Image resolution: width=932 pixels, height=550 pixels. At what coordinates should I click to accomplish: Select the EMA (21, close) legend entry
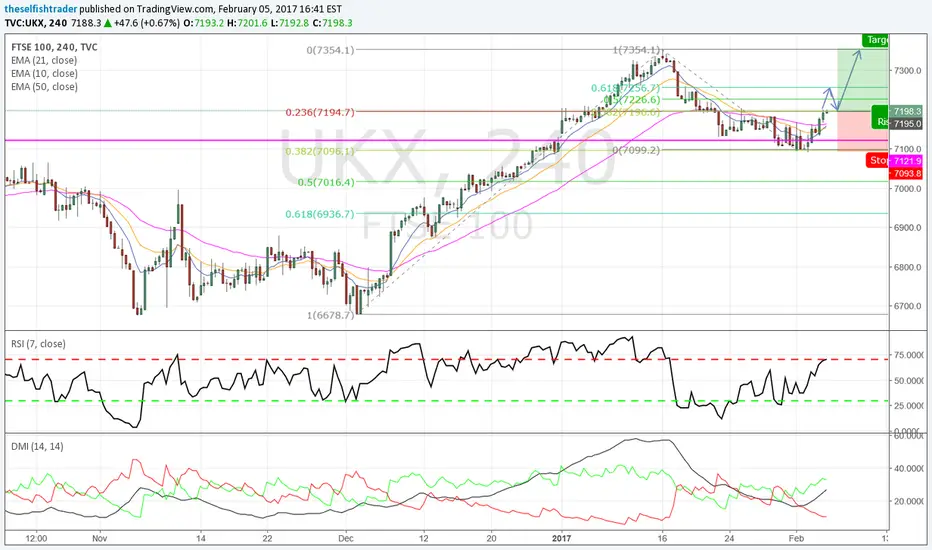pos(44,60)
